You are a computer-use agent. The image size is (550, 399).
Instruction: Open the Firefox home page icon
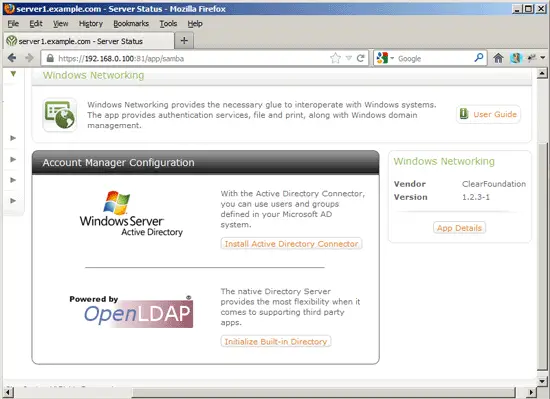tap(498, 58)
